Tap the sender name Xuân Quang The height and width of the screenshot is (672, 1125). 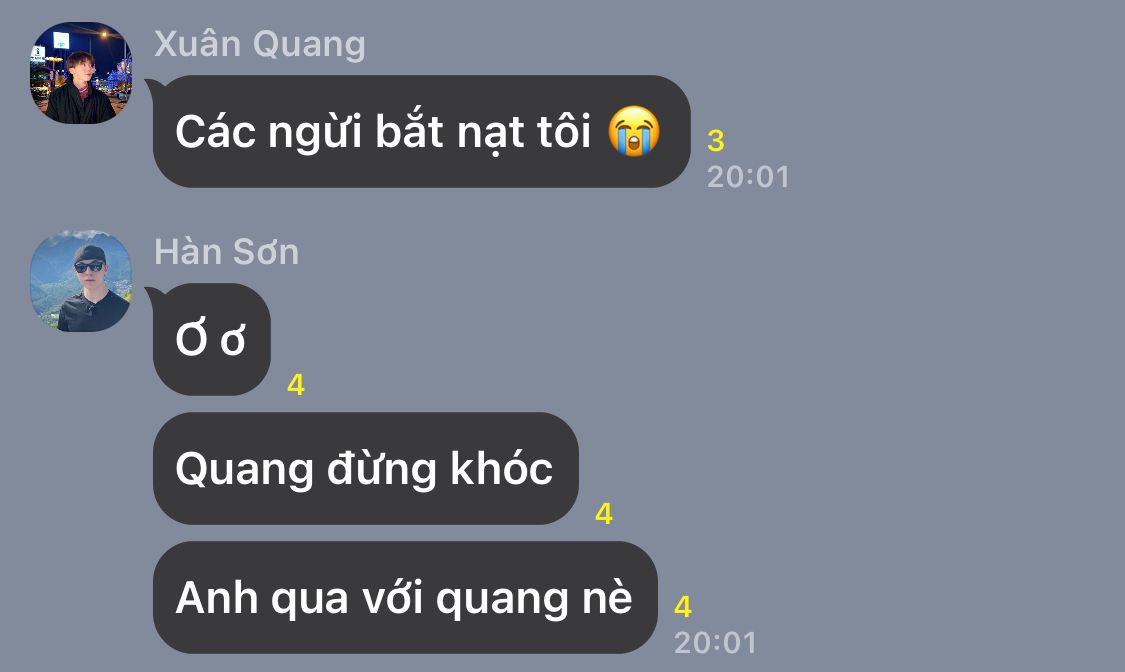[x=260, y=44]
